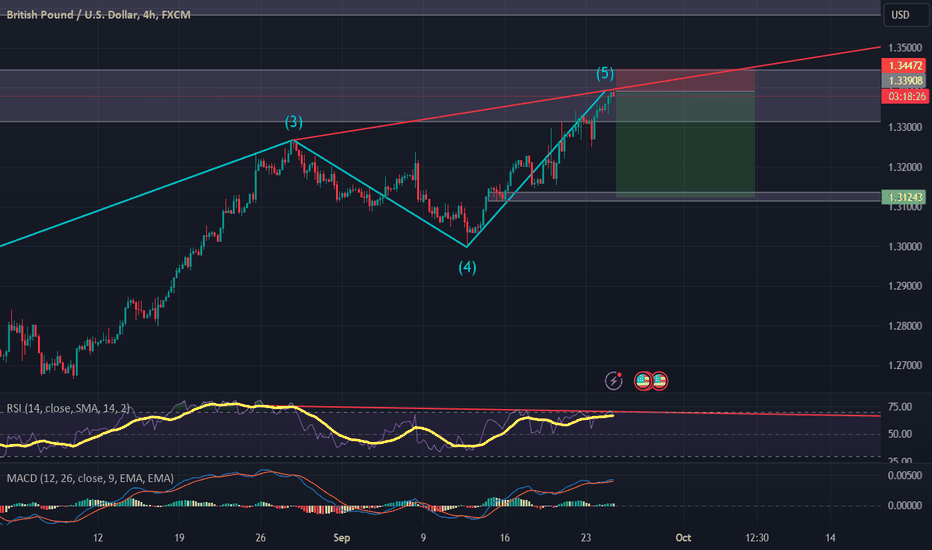The height and width of the screenshot is (550, 932).
Task: Select the (4) wave label
Action: coord(467,268)
